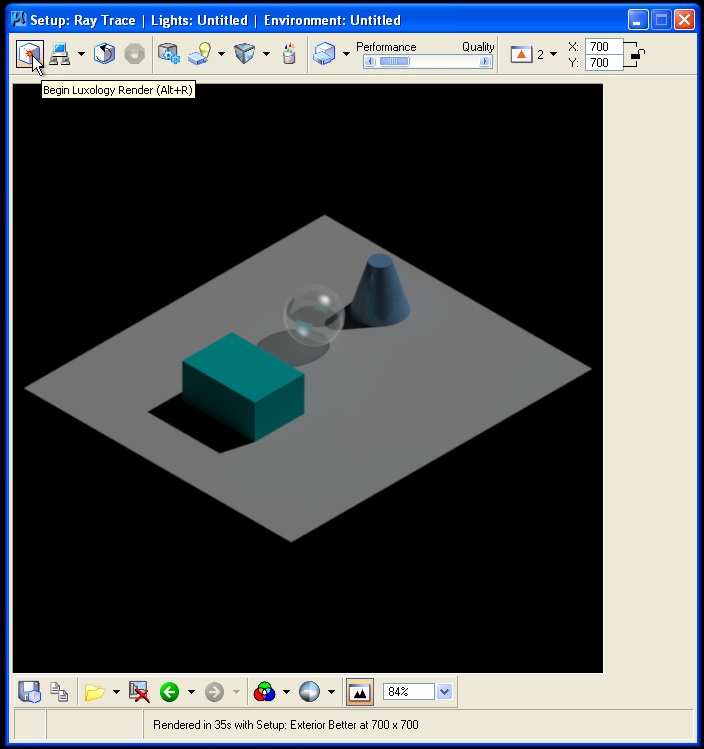Start the render with Begin Luxology Render
Viewport: 704px width, 749px height.
(x=30, y=54)
